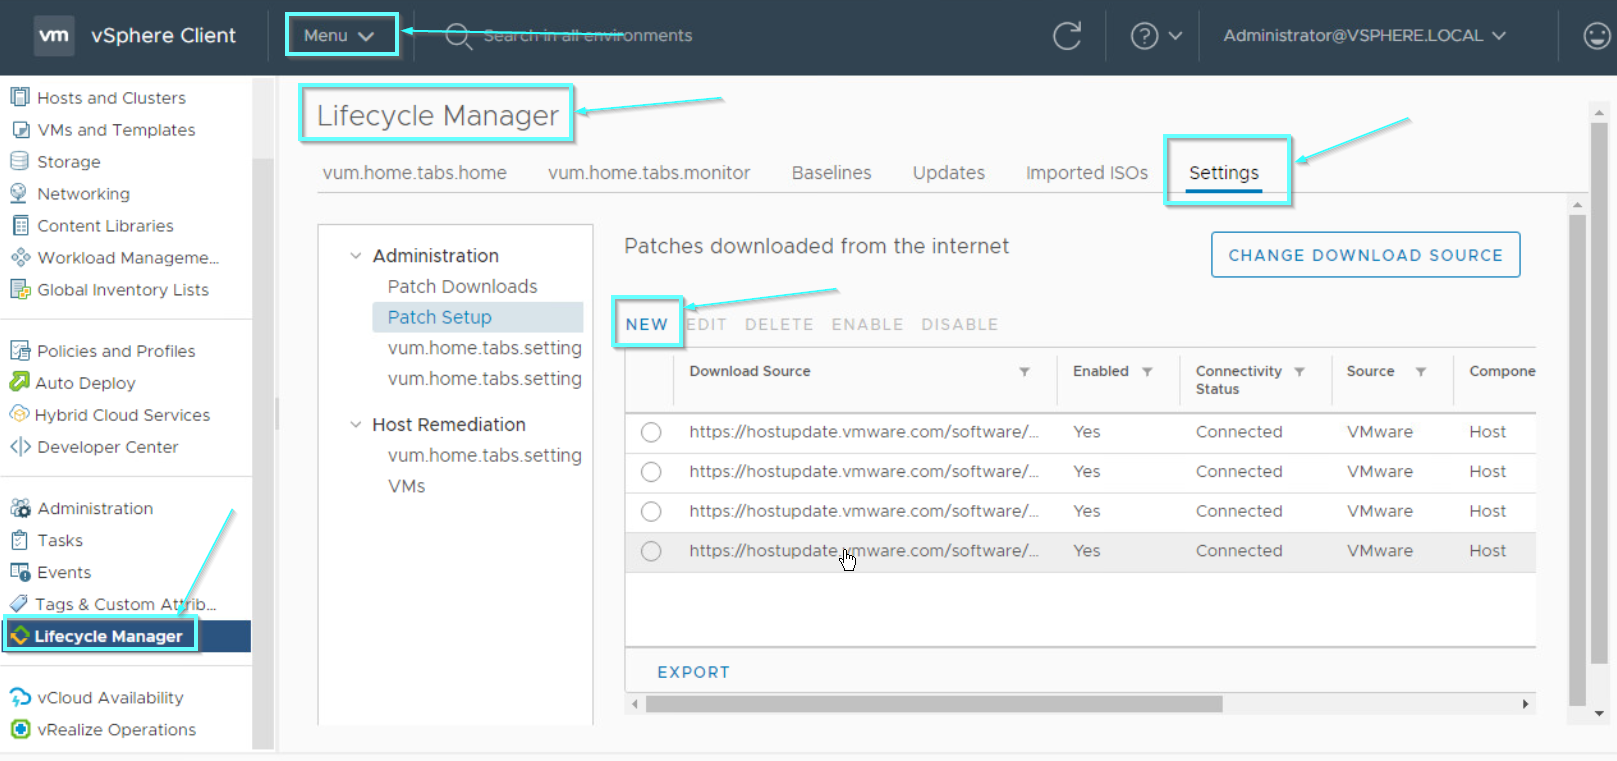Open the Events icon
Image resolution: width=1617 pixels, height=761 pixels.
[x=20, y=572]
